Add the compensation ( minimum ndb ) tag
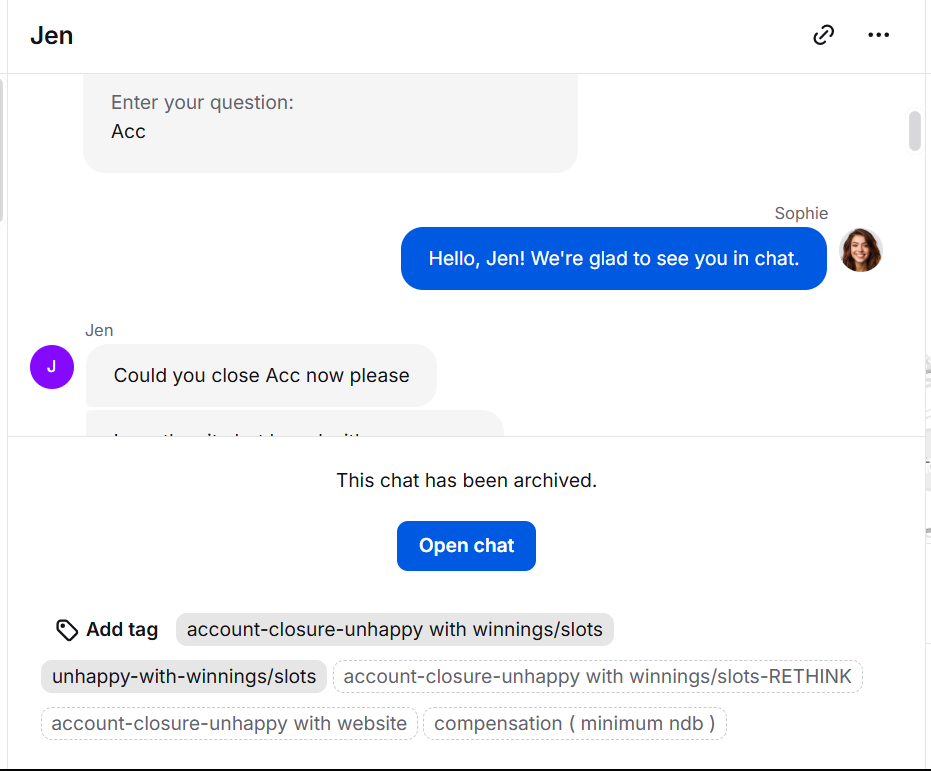 click(x=574, y=723)
